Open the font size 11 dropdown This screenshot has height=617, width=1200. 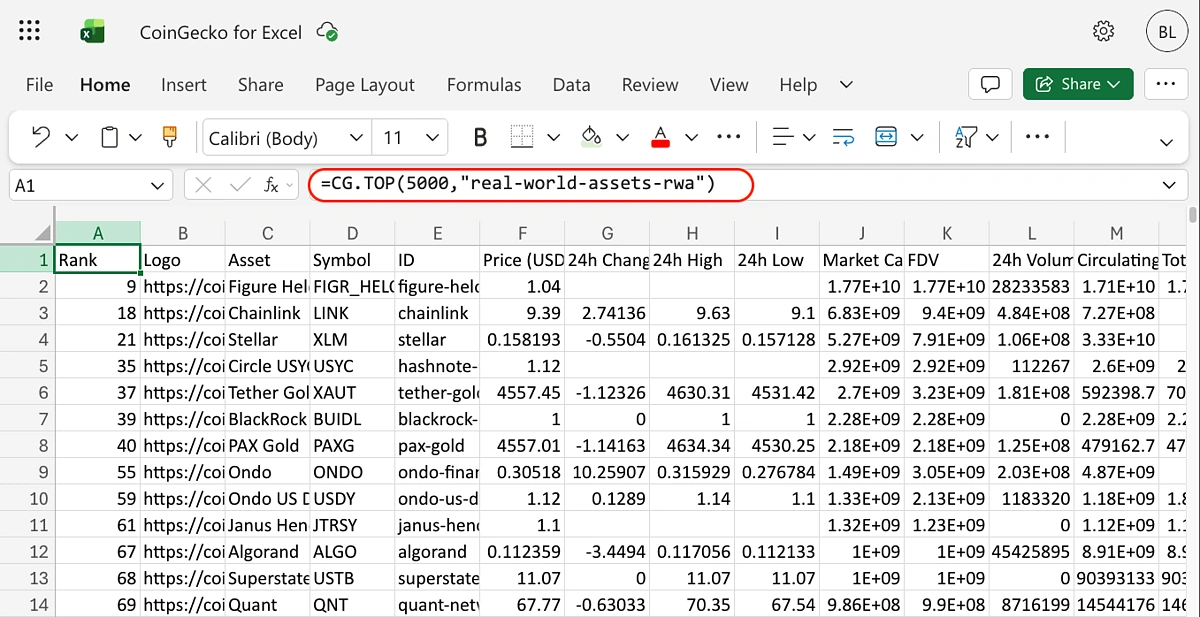pos(433,138)
